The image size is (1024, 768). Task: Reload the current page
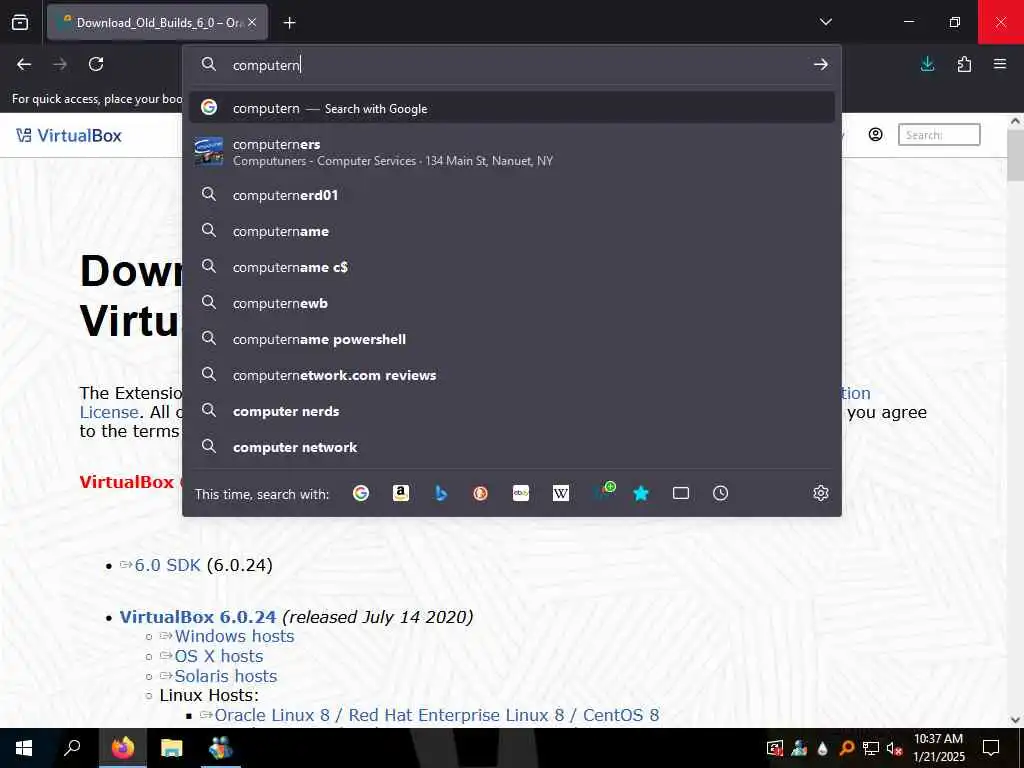click(96, 64)
